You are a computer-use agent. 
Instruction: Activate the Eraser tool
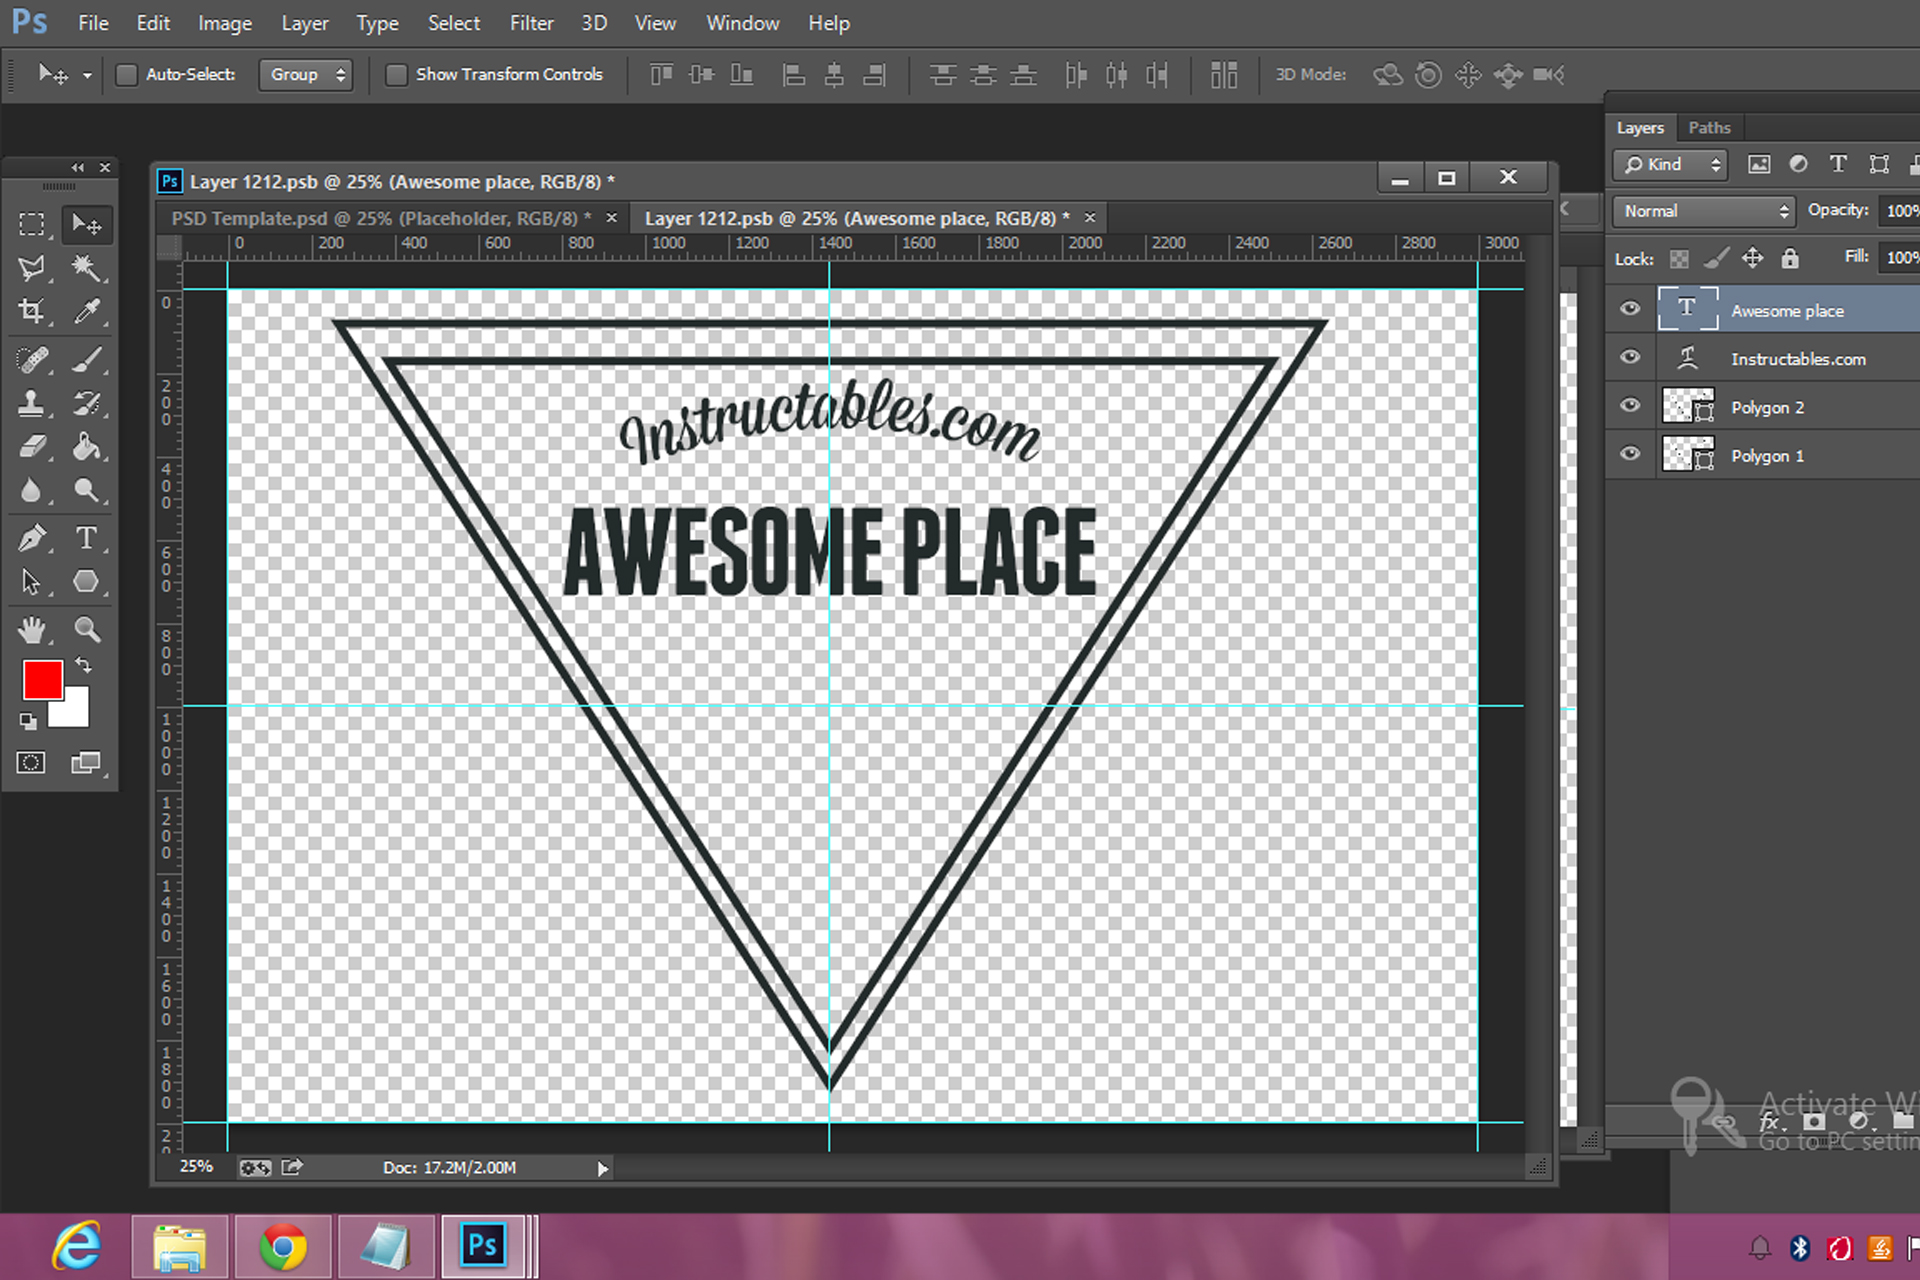pos(32,447)
